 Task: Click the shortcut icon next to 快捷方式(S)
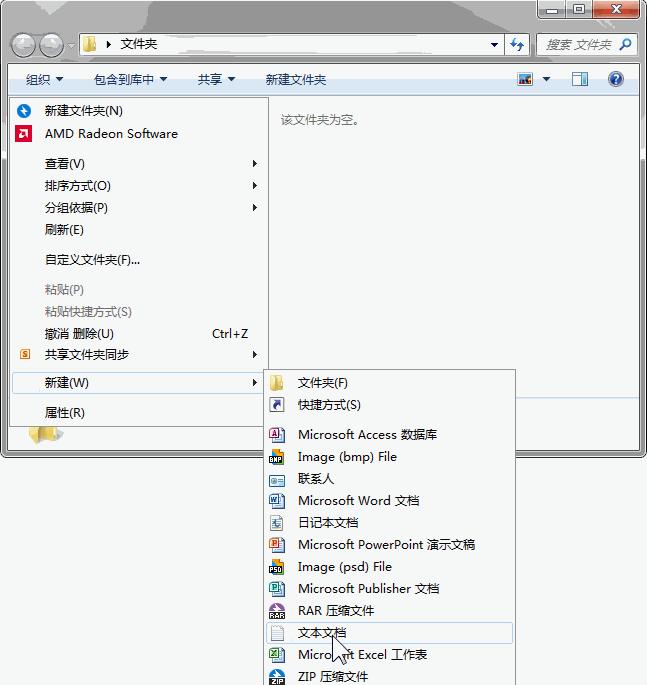click(277, 405)
